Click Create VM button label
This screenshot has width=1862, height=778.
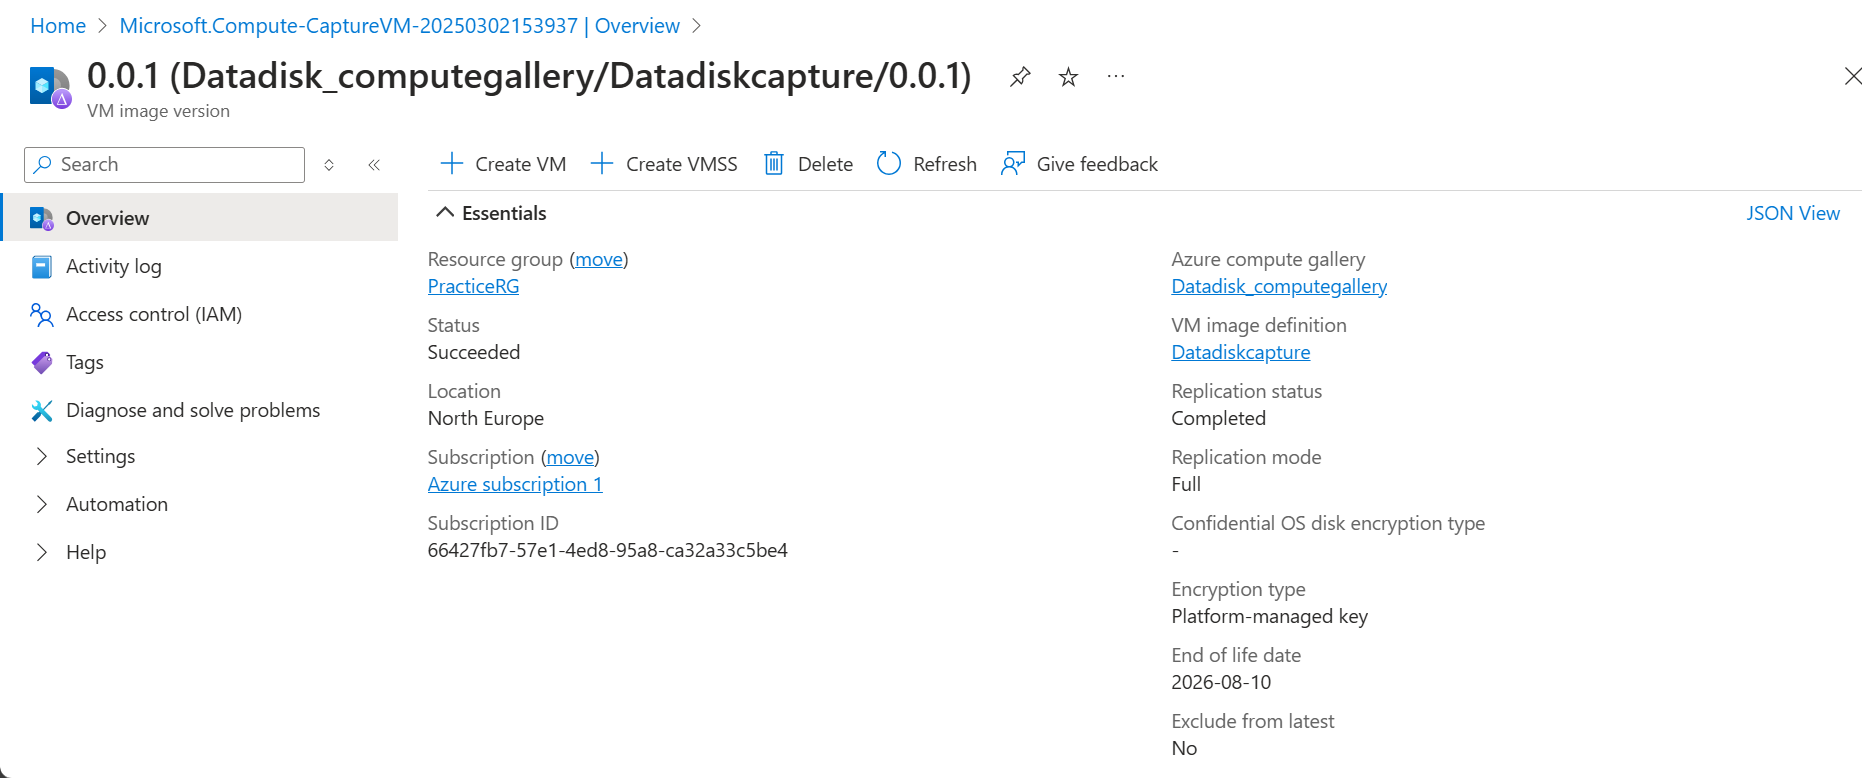click(x=521, y=164)
